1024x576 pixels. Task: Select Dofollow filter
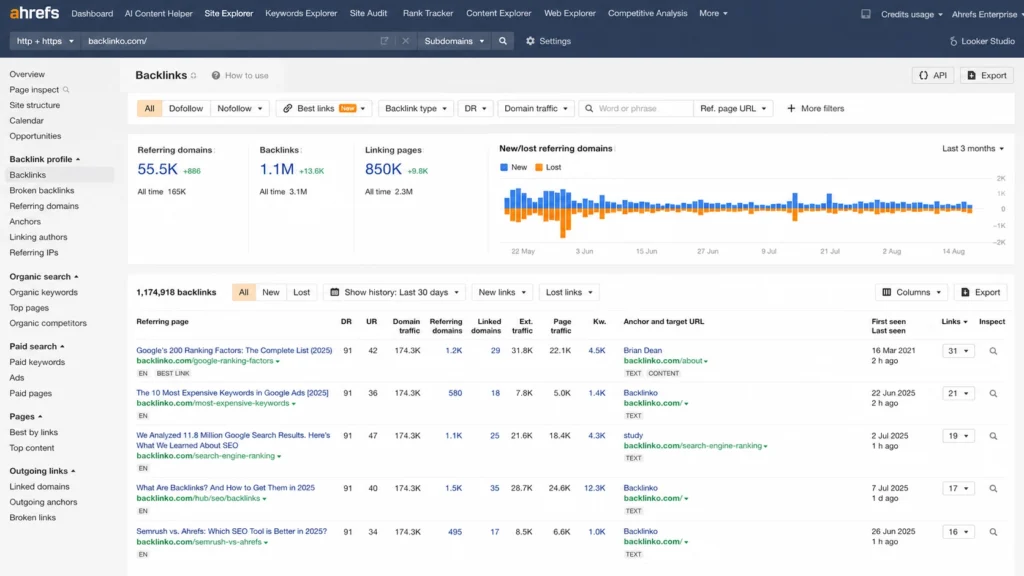tap(185, 108)
